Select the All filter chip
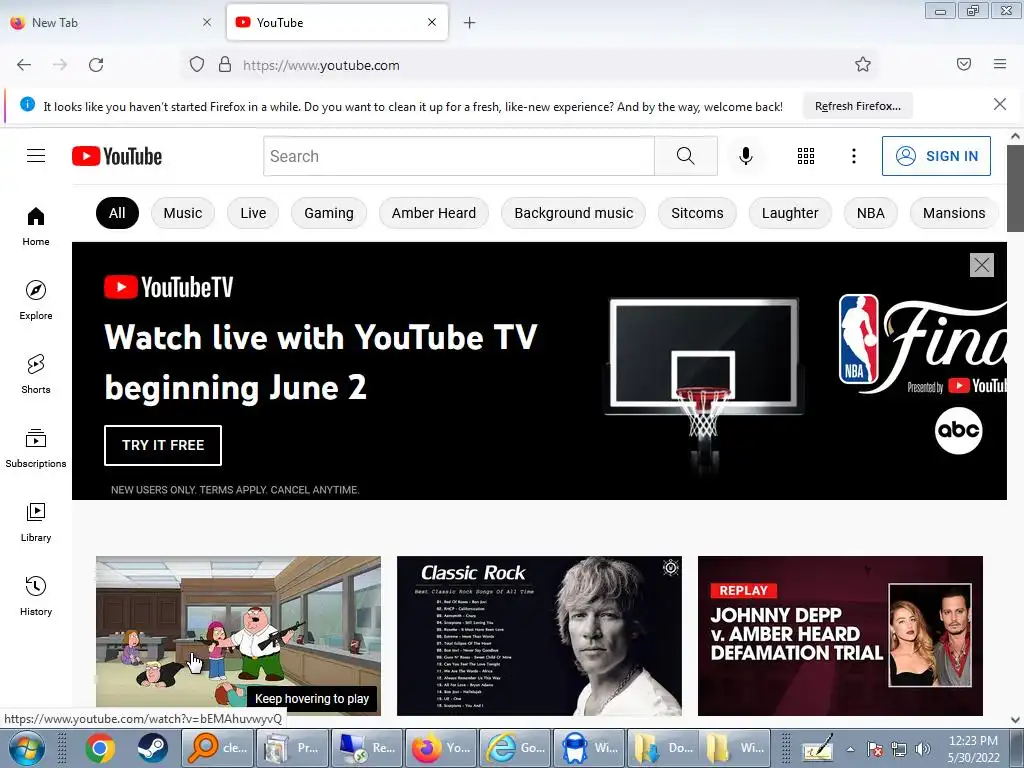Image resolution: width=1024 pixels, height=768 pixels. (x=117, y=213)
